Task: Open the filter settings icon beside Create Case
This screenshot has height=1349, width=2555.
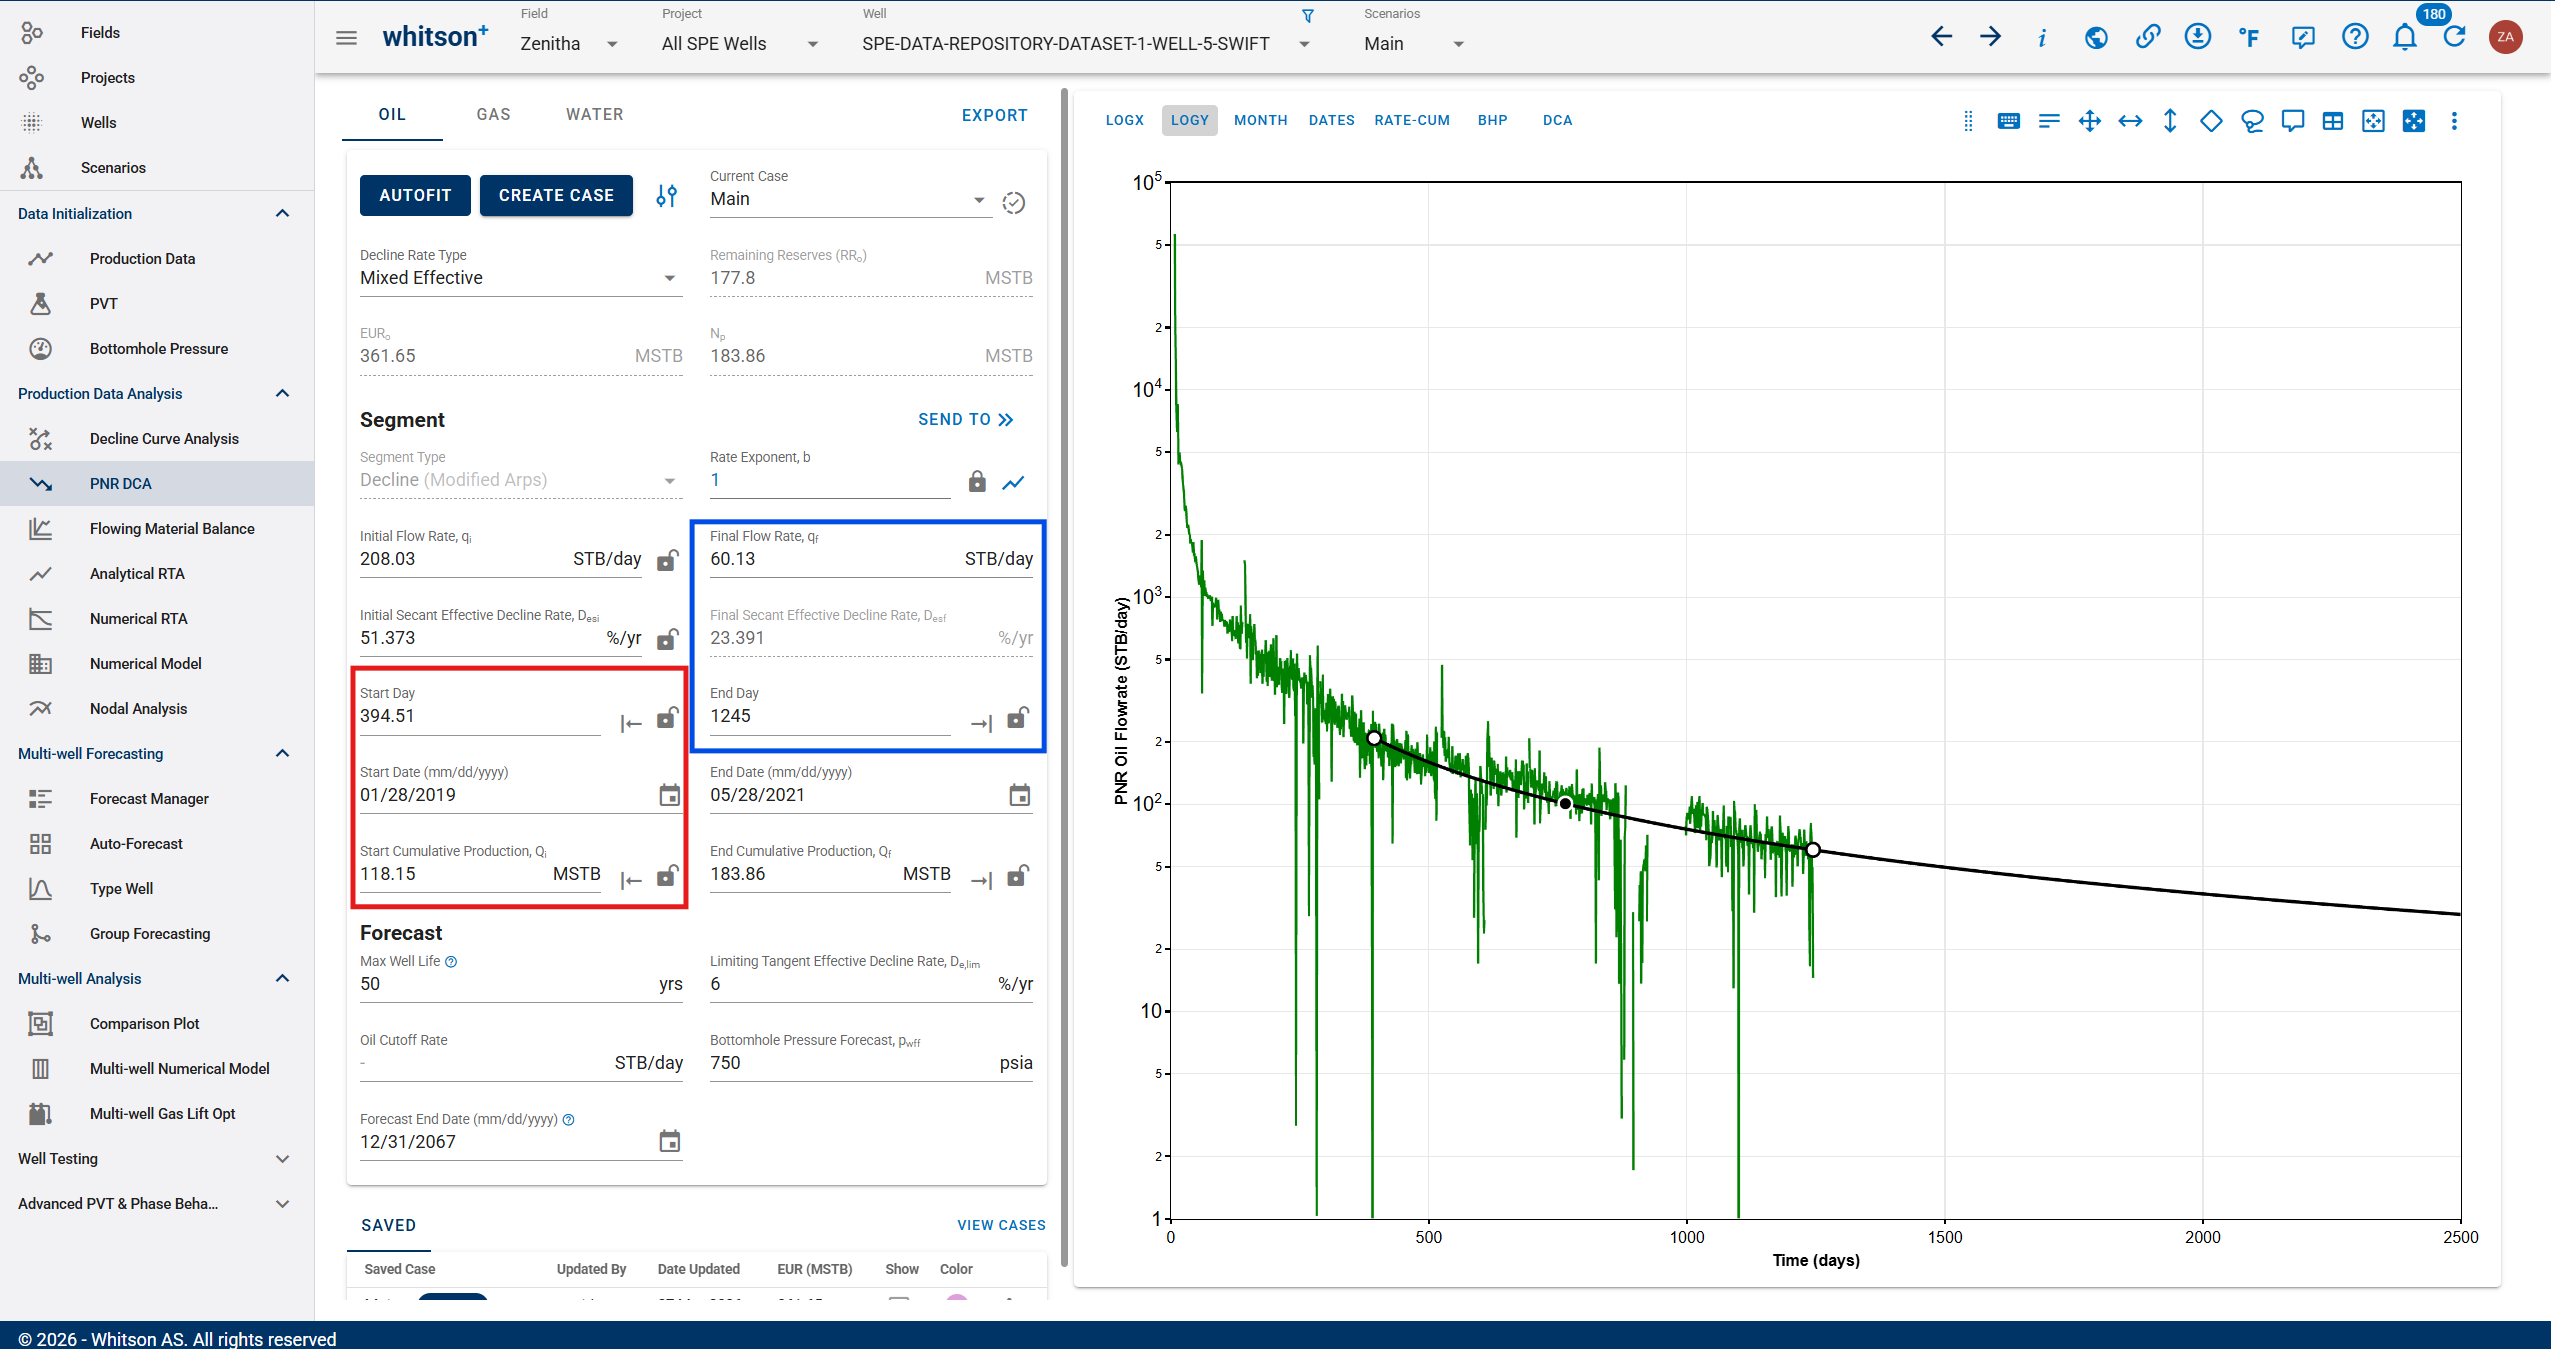Action: 667,196
